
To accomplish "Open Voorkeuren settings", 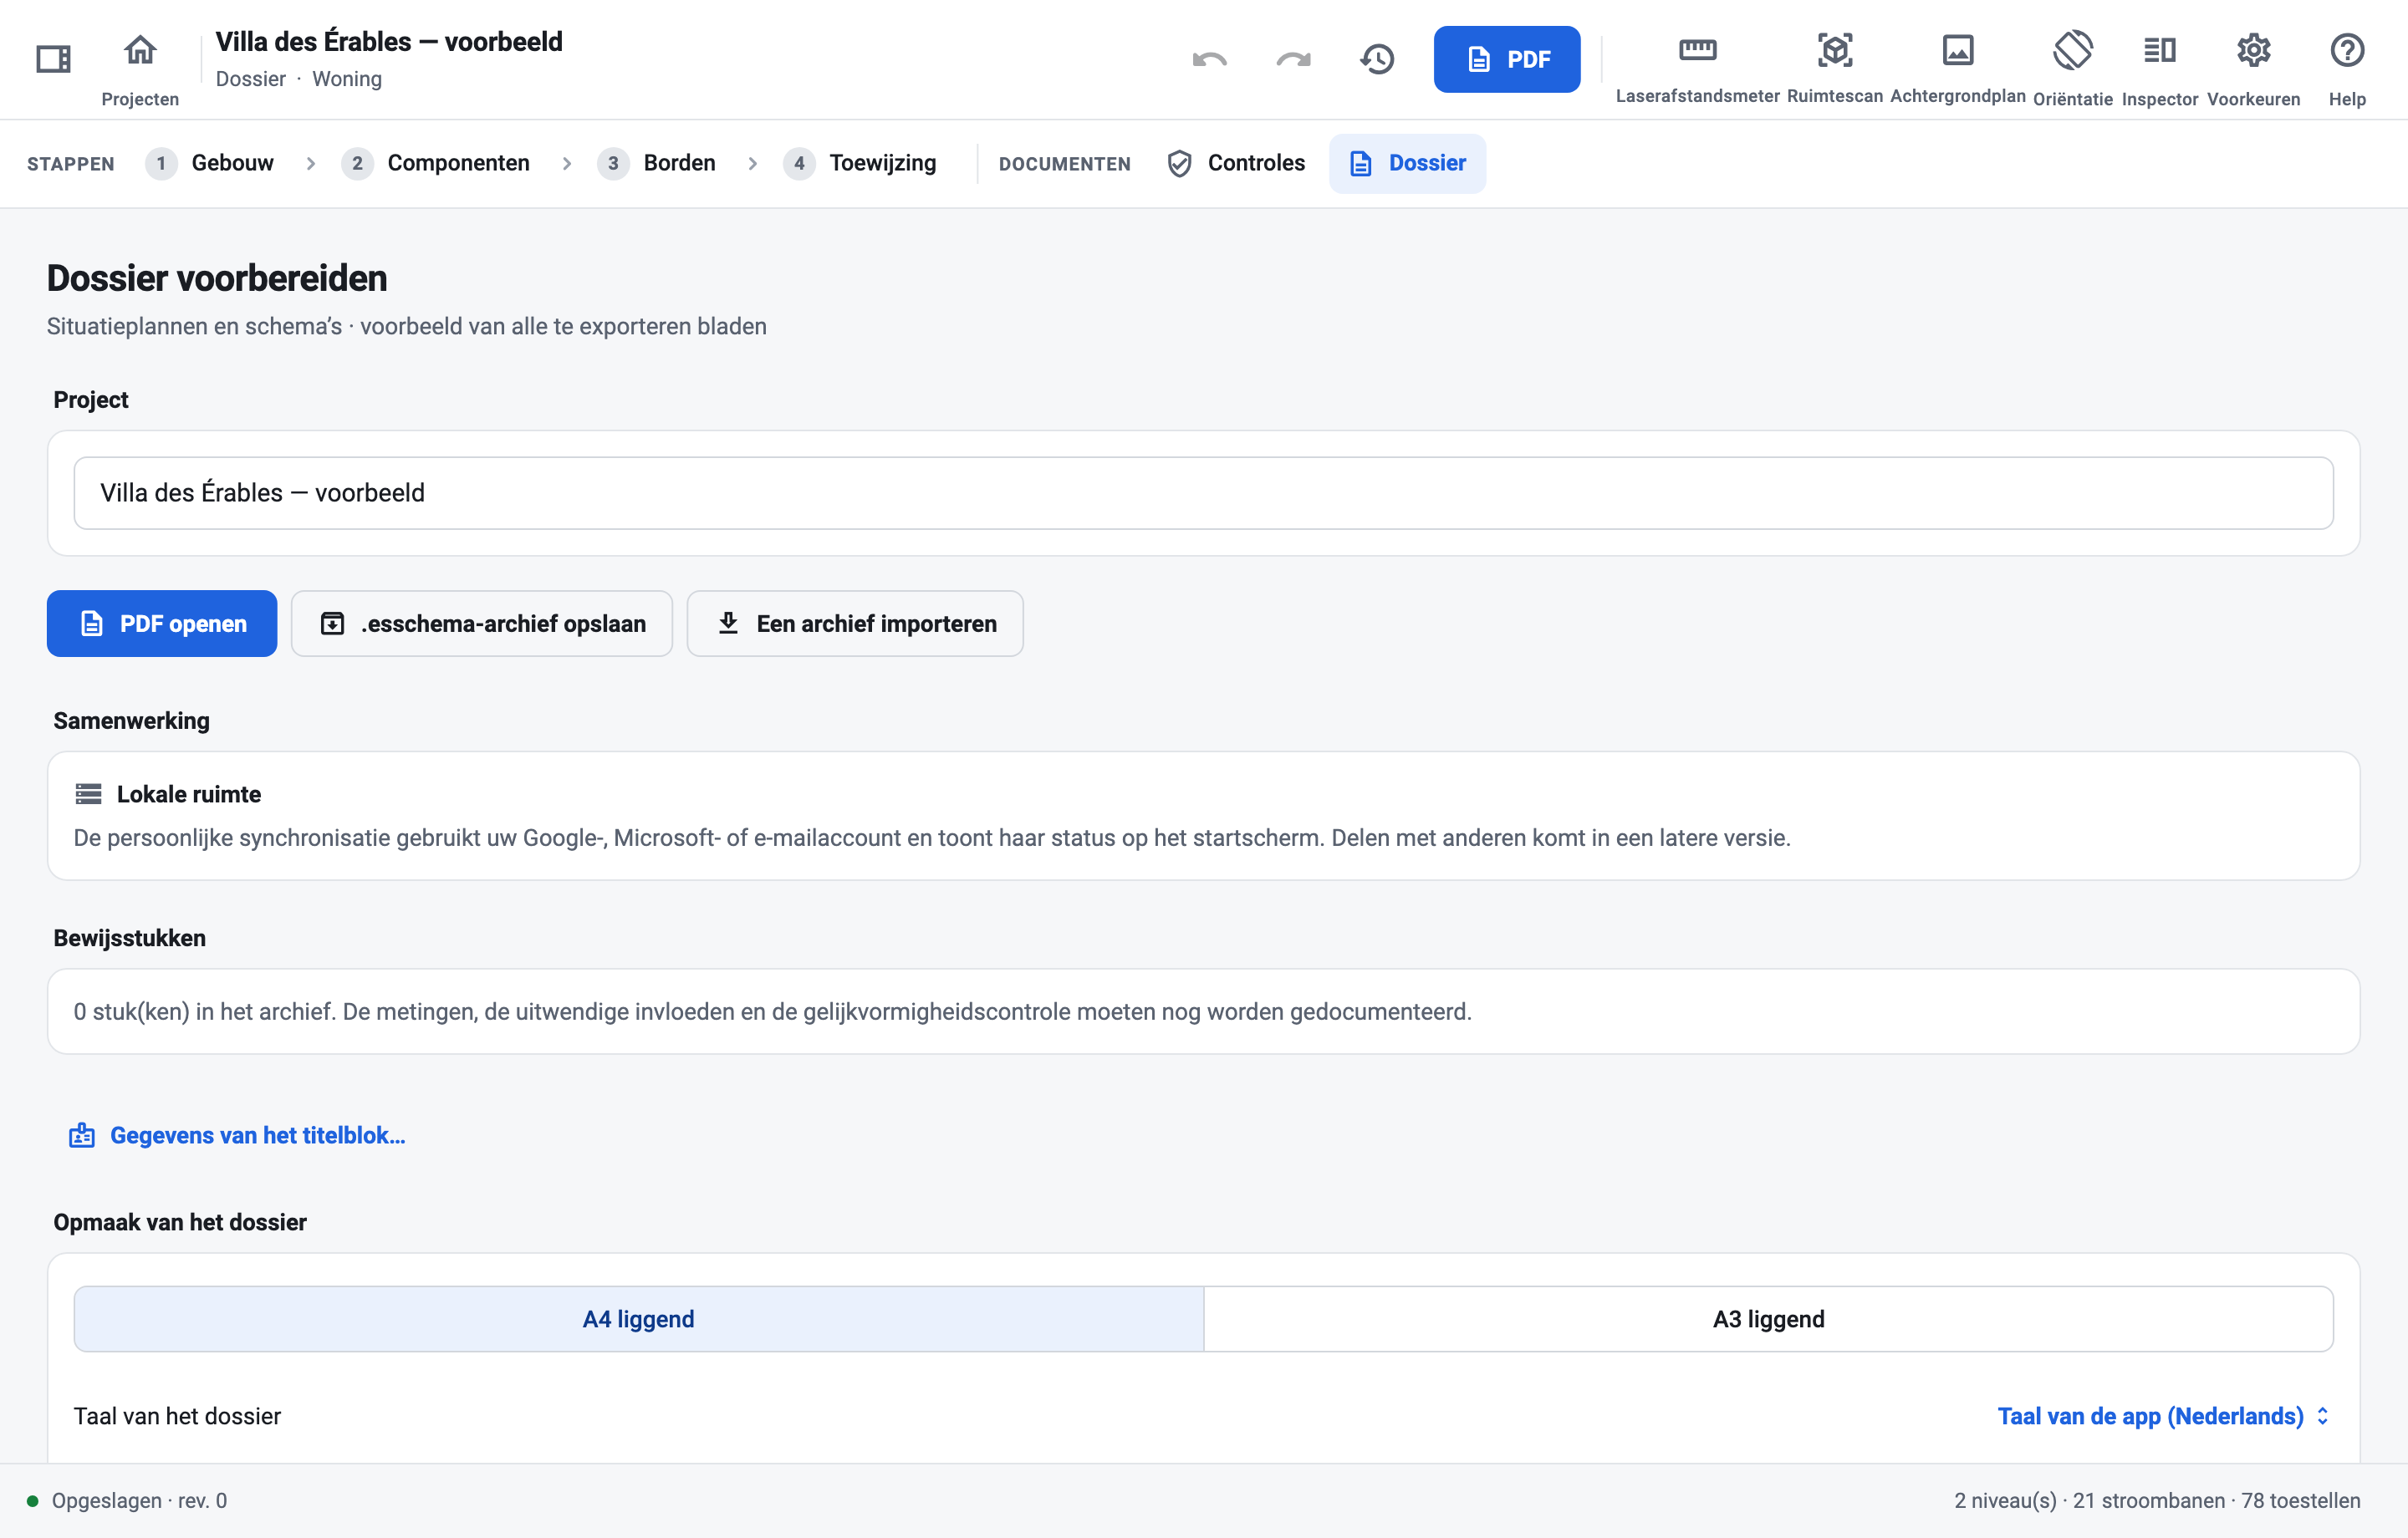I will 2253,68.
